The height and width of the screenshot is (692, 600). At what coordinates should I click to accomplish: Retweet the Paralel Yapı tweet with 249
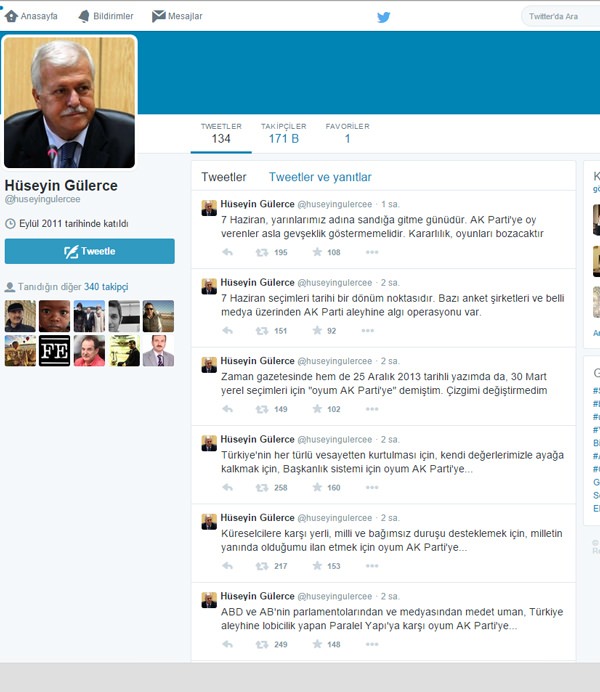click(262, 644)
